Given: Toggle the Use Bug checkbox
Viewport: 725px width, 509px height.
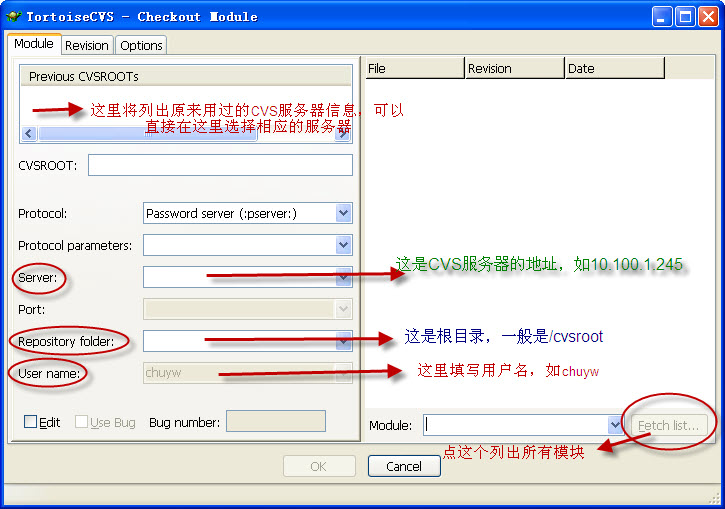Looking at the screenshot, I should click(81, 422).
